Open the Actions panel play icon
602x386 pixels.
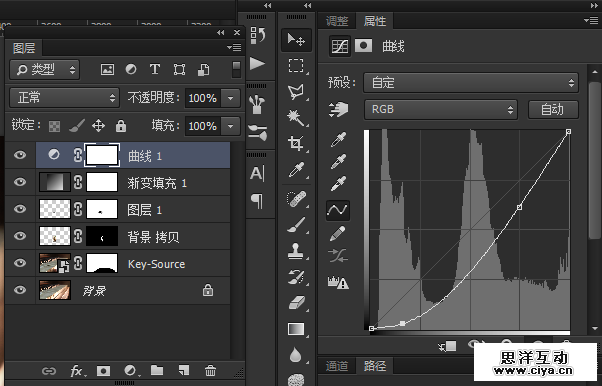tap(257, 63)
